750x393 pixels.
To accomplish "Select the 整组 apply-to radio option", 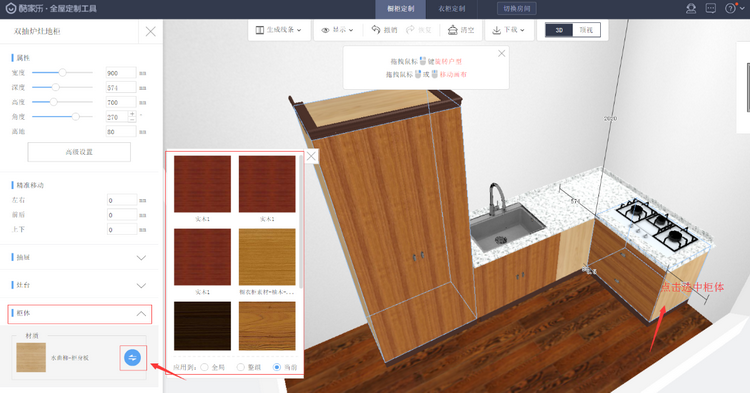I will (241, 367).
